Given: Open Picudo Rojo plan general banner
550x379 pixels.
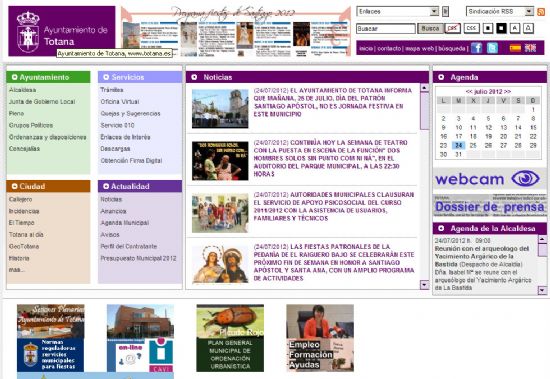Looking at the screenshot, I should click(x=230, y=338).
